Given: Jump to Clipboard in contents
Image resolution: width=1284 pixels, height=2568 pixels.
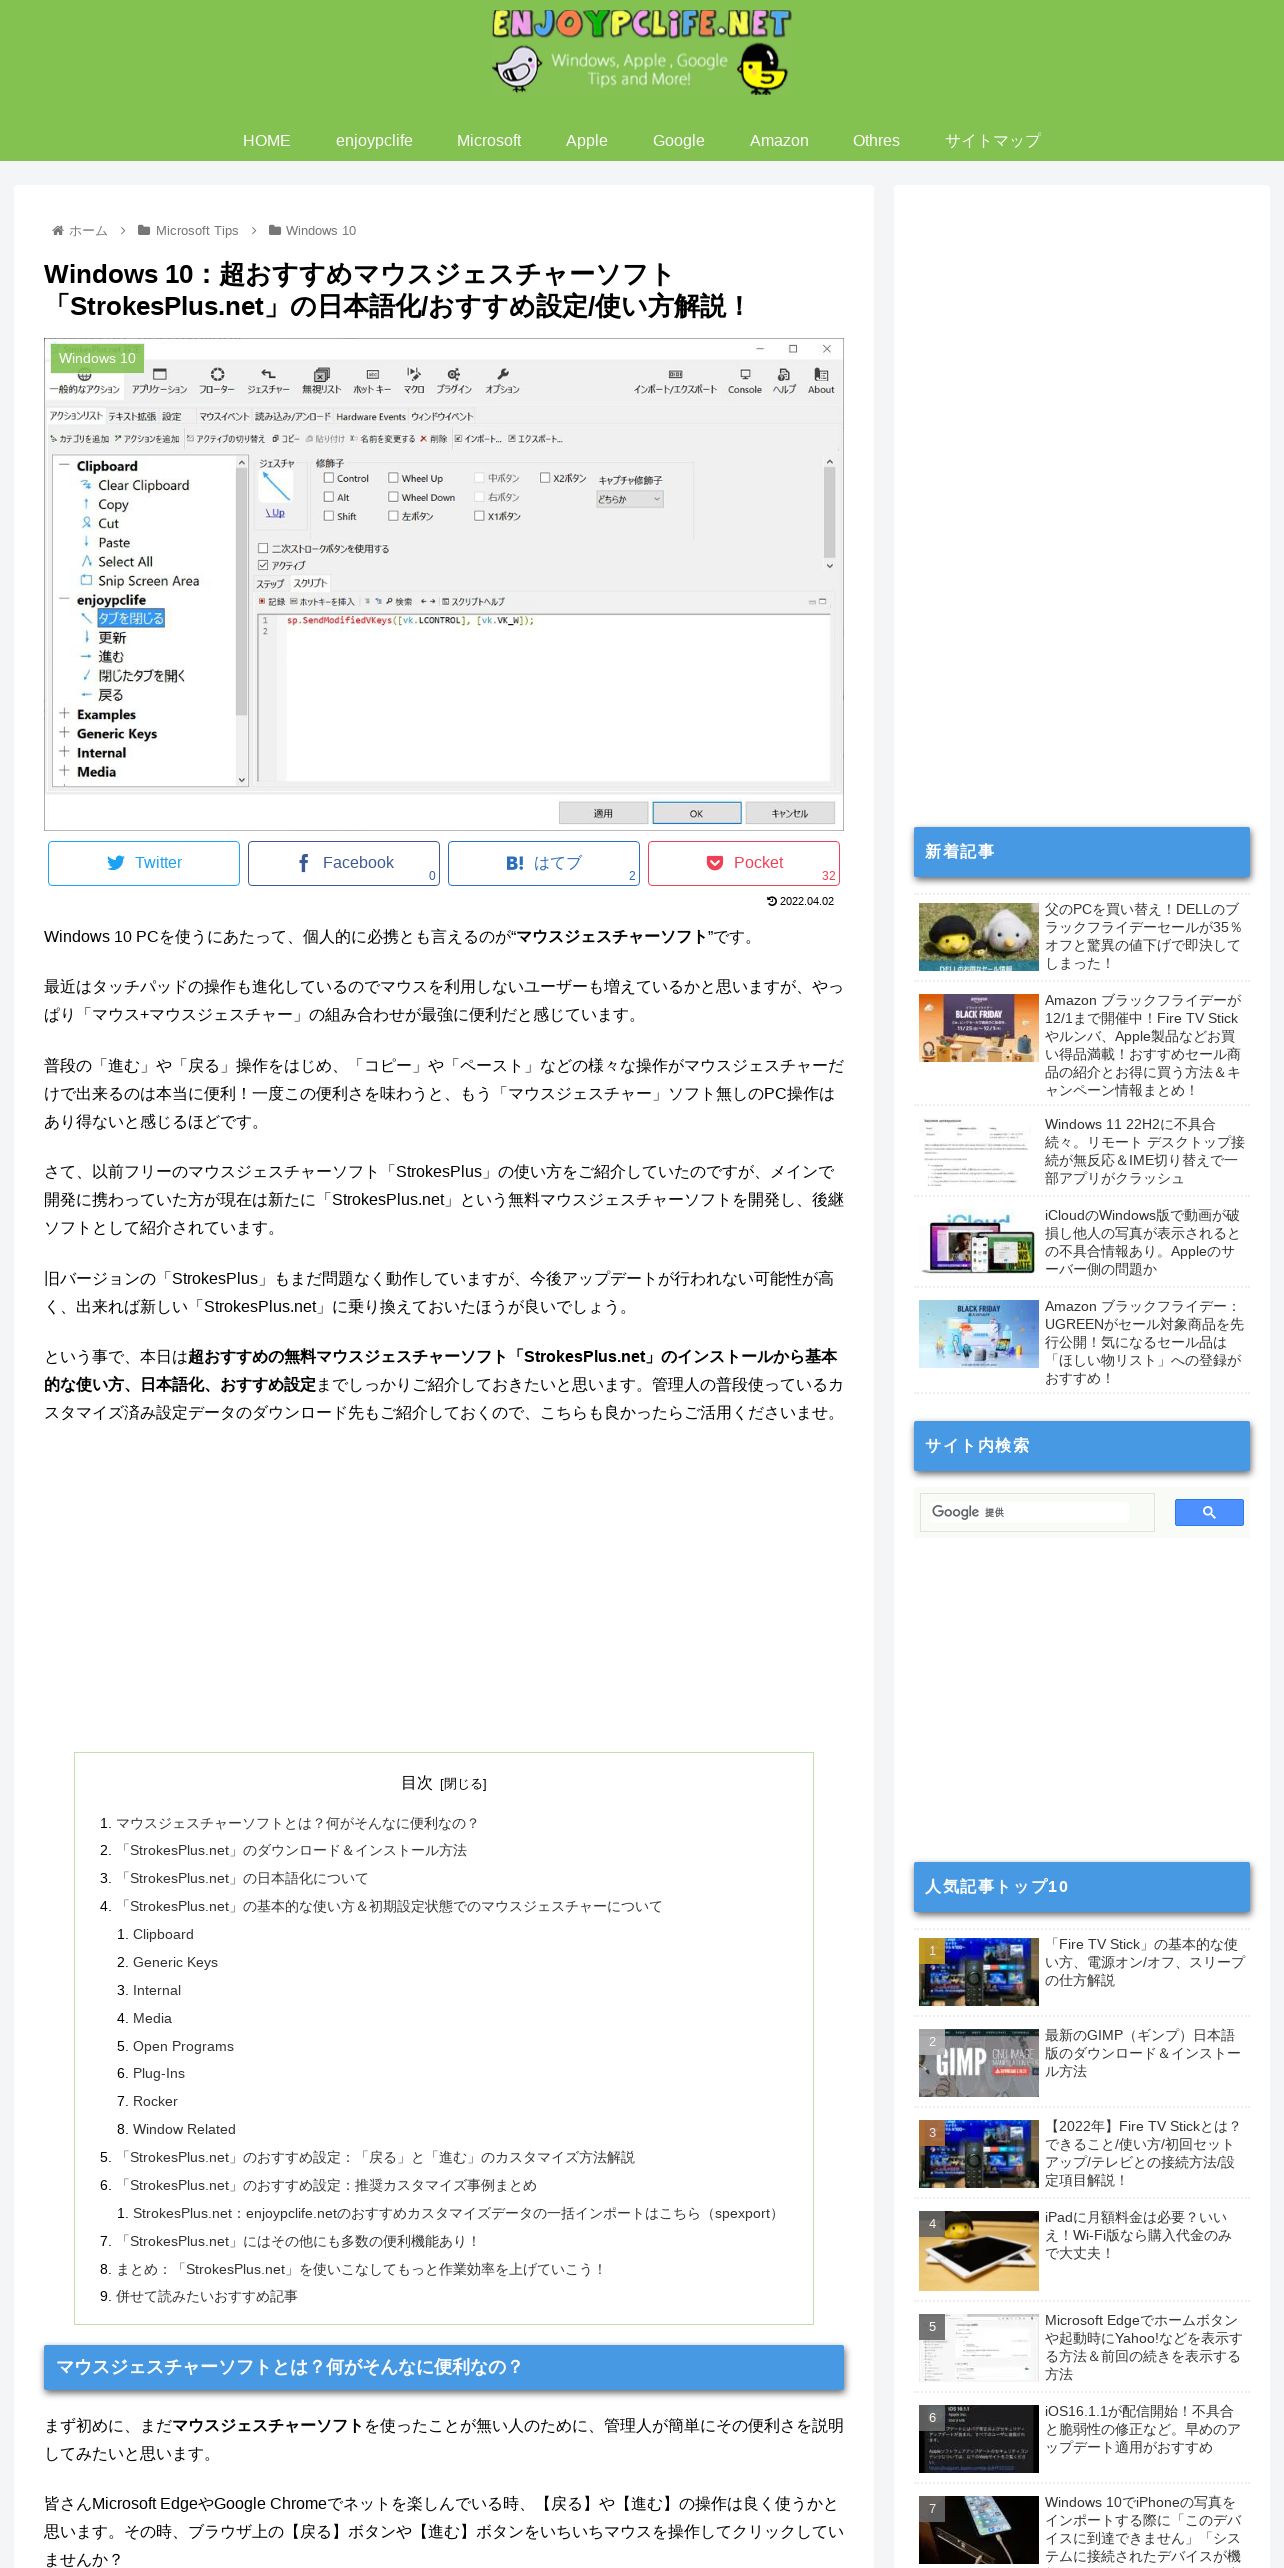Looking at the screenshot, I should 163,1934.
